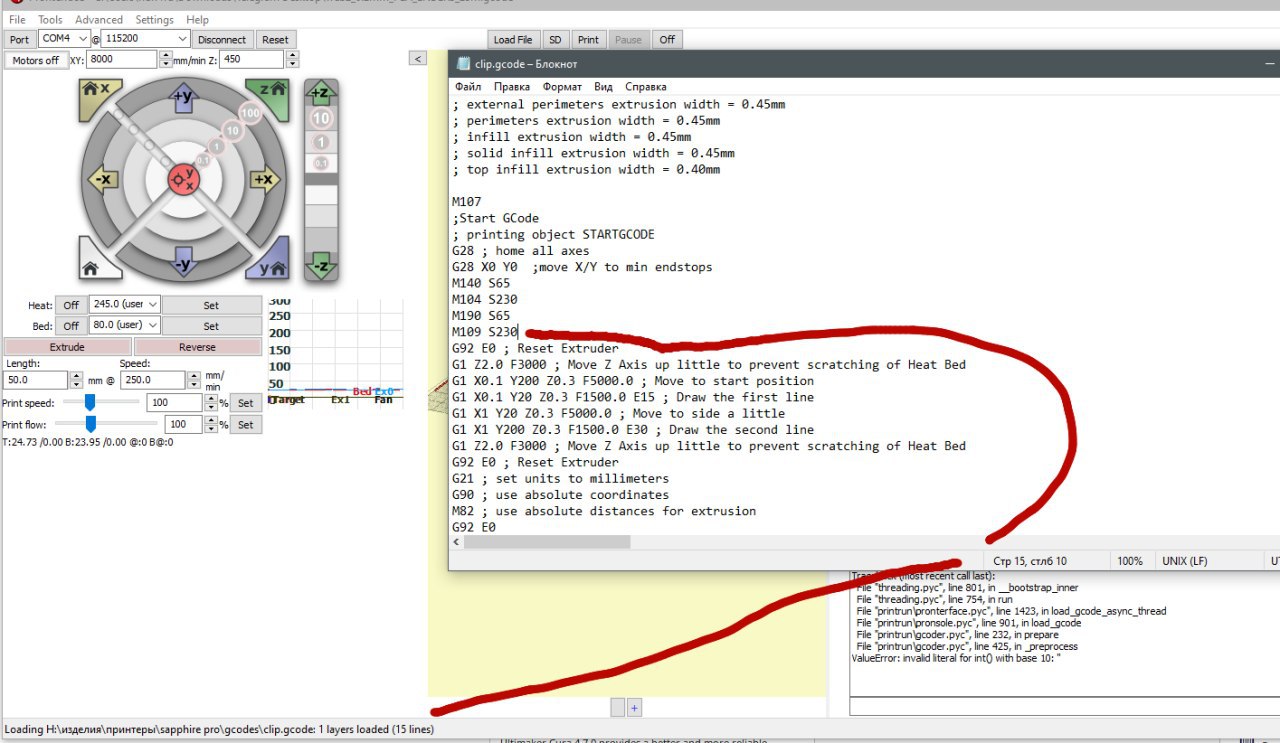Open Pronterface File menu
This screenshot has height=743, width=1280.
coord(17,19)
